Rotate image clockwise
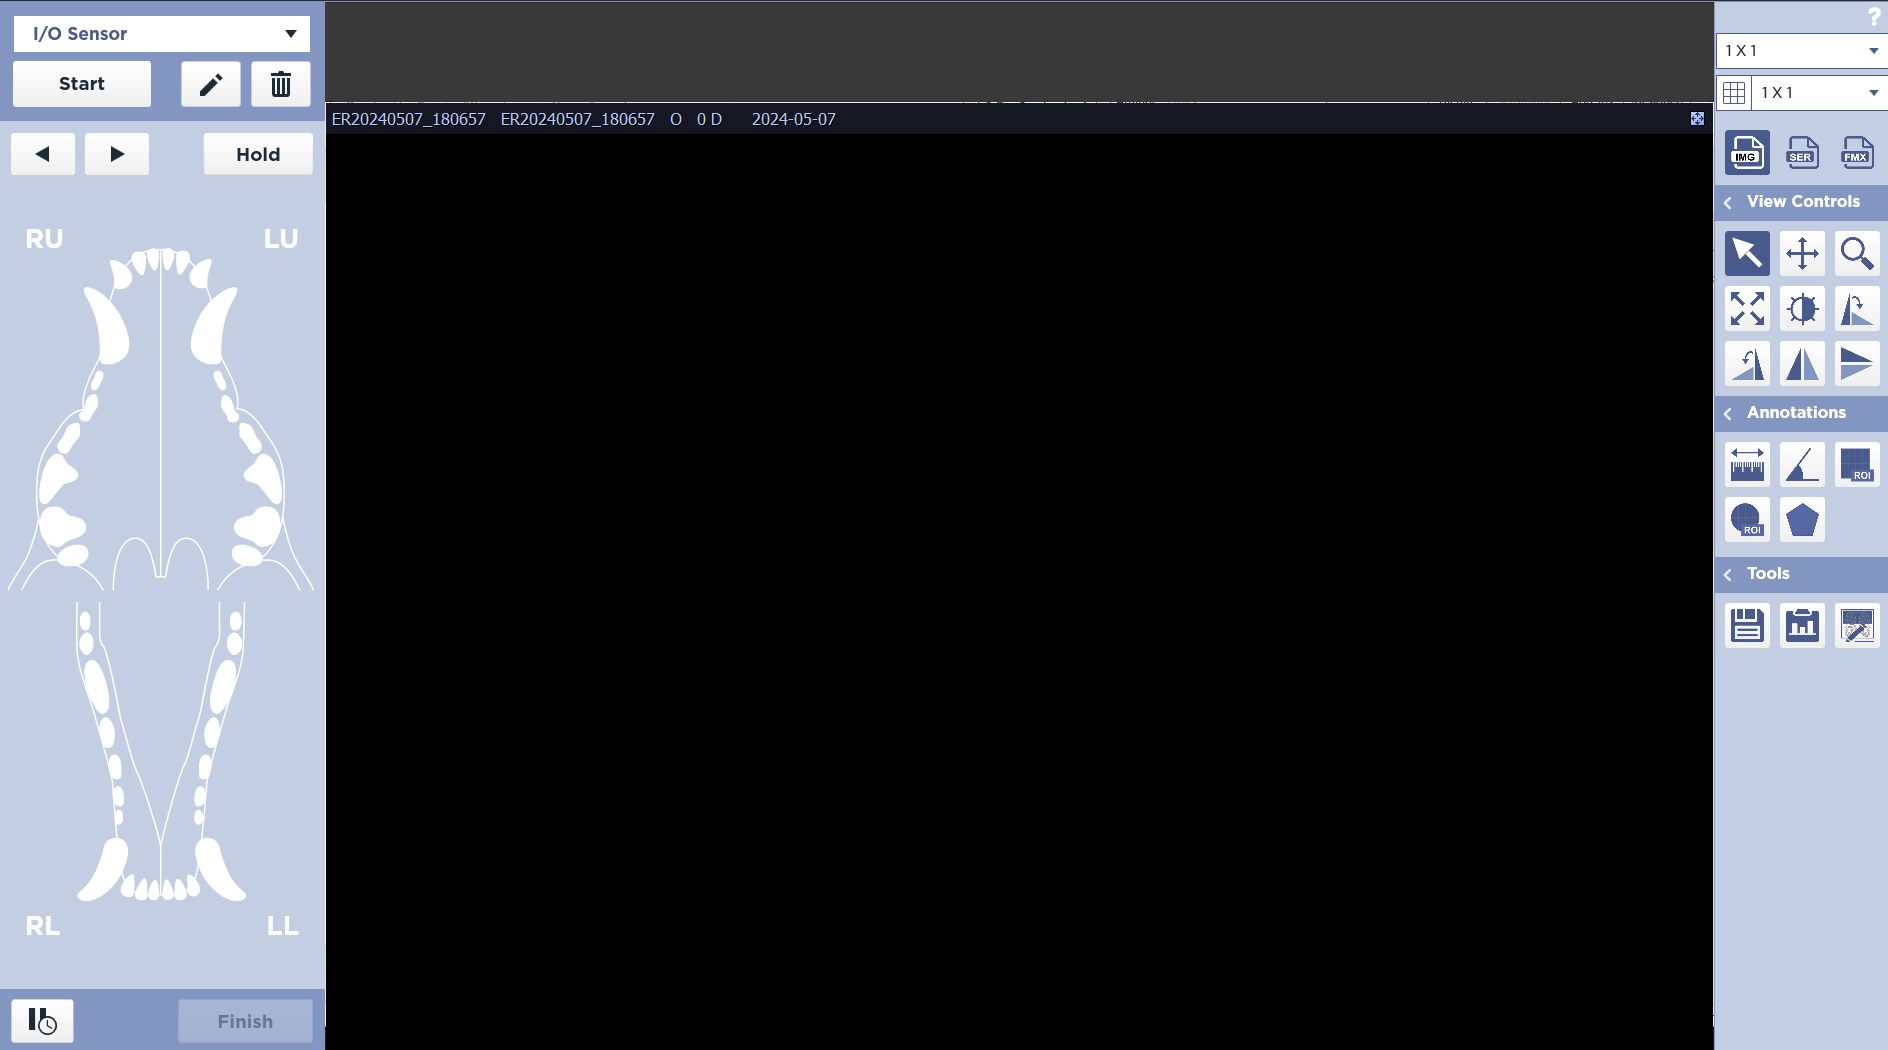1888x1050 pixels. pos(1857,308)
